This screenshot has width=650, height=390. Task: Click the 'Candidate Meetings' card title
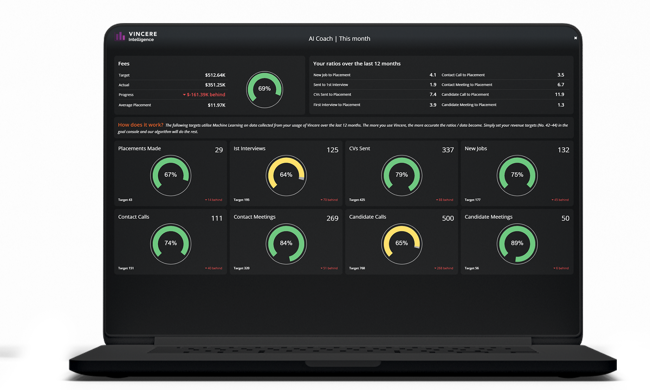[x=488, y=217]
